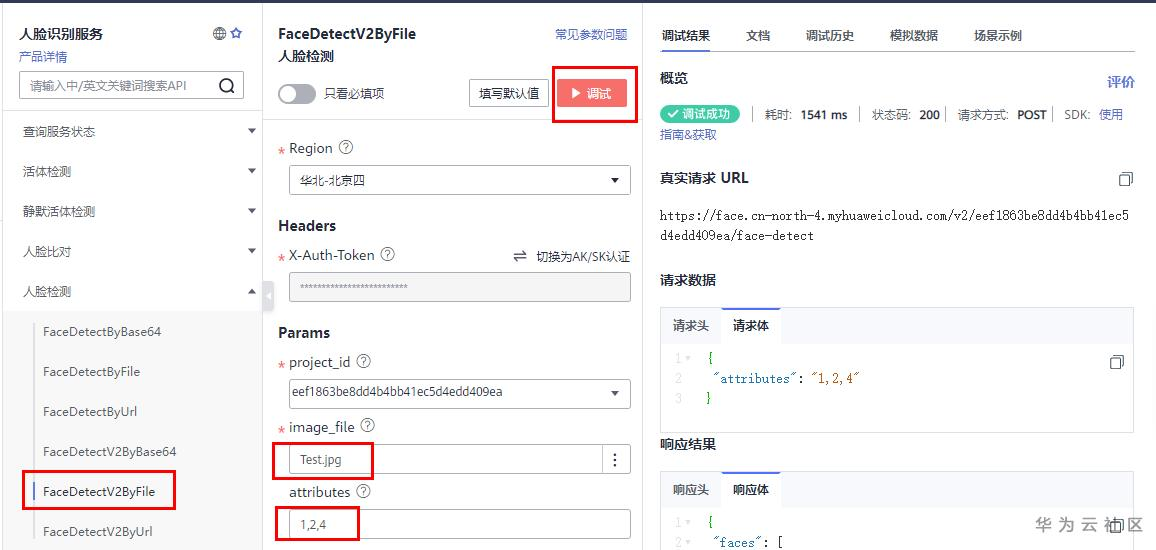This screenshot has width=1156, height=550.
Task: Show the 请求体 tab
Action: (x=751, y=326)
